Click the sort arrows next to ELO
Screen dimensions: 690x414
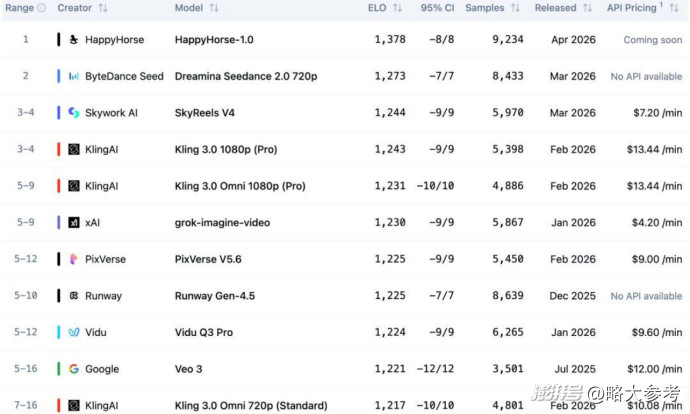coord(397,8)
